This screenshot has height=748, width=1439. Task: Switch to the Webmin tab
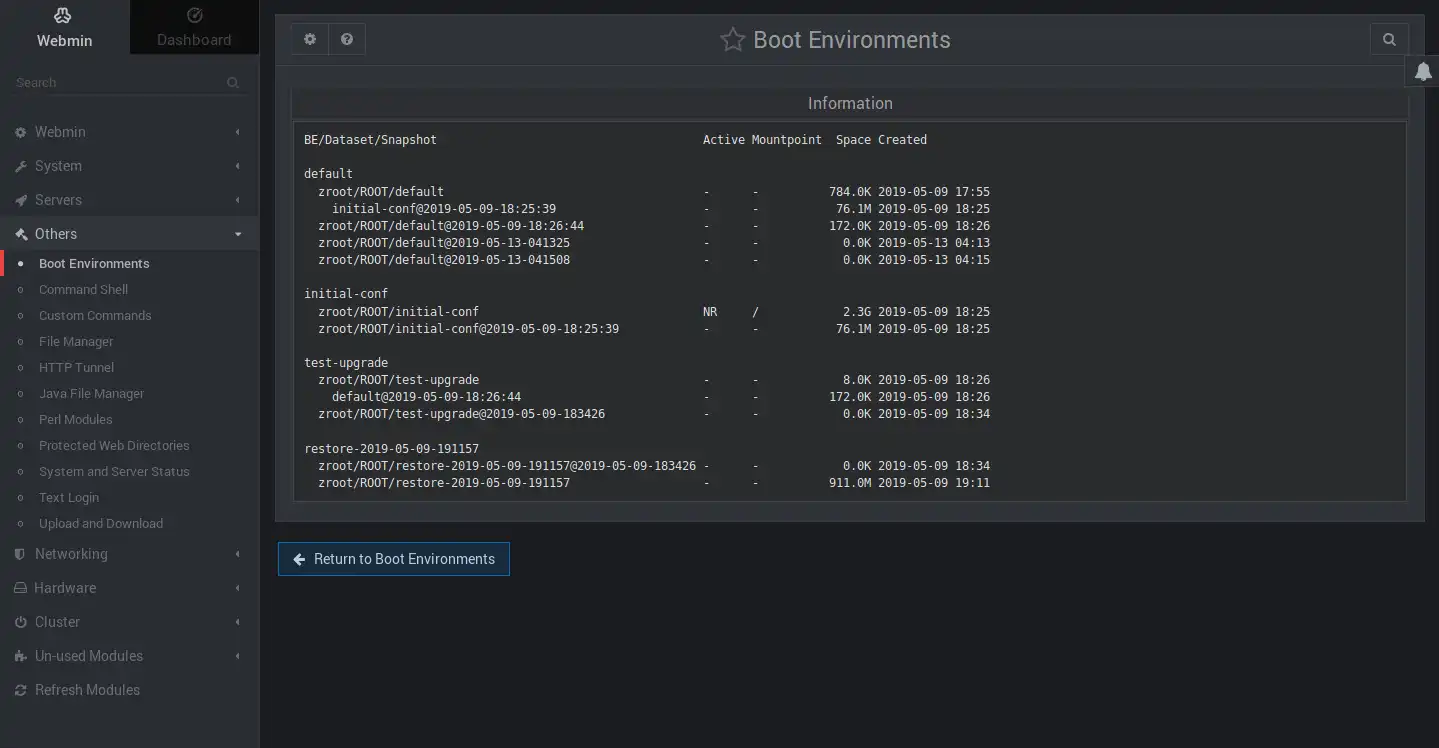(x=64, y=27)
